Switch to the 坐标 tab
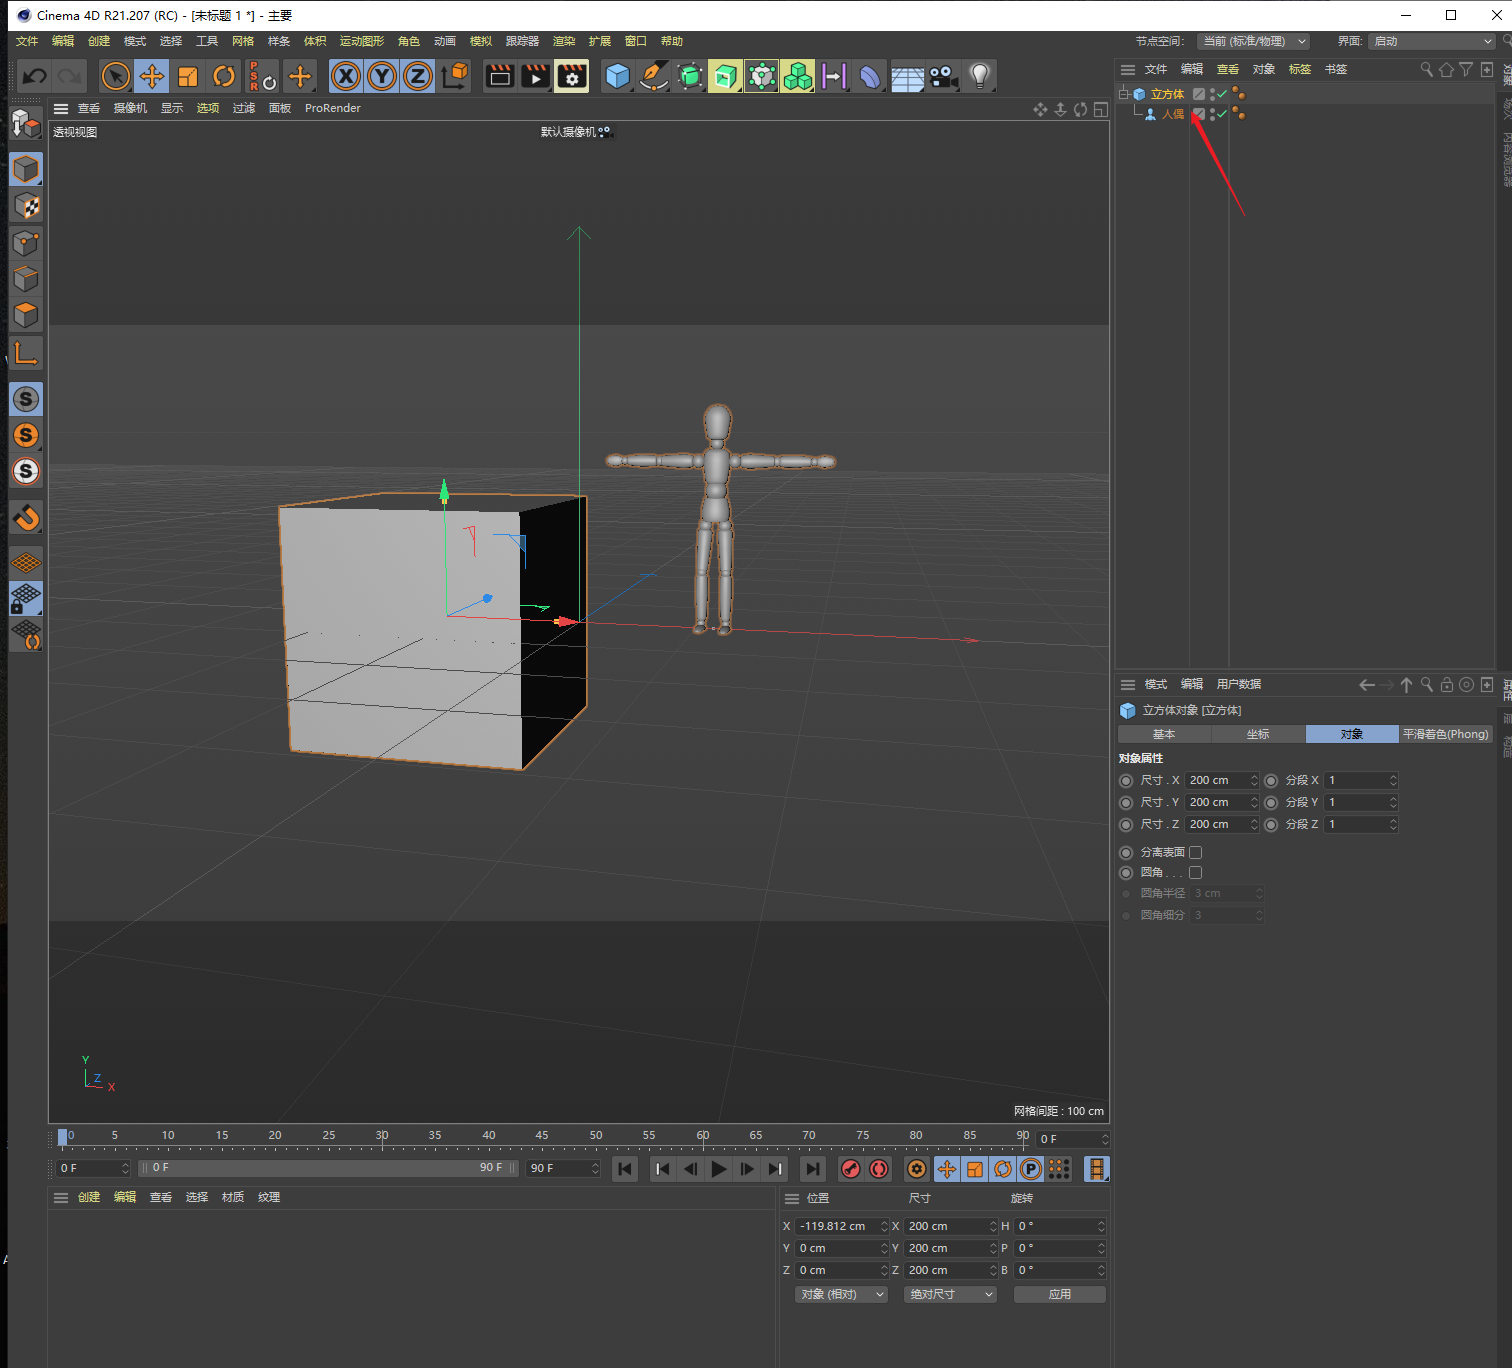 coord(1258,734)
